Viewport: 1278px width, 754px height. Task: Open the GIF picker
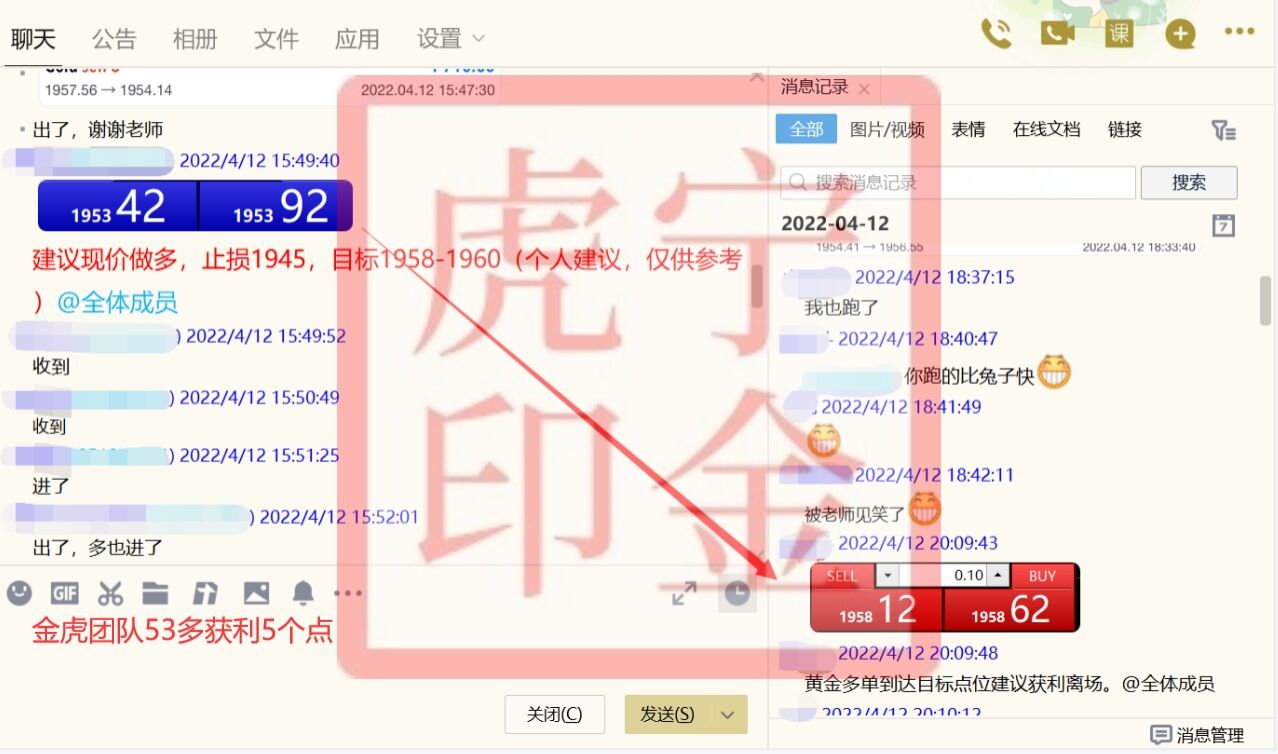pyautogui.click(x=65, y=593)
